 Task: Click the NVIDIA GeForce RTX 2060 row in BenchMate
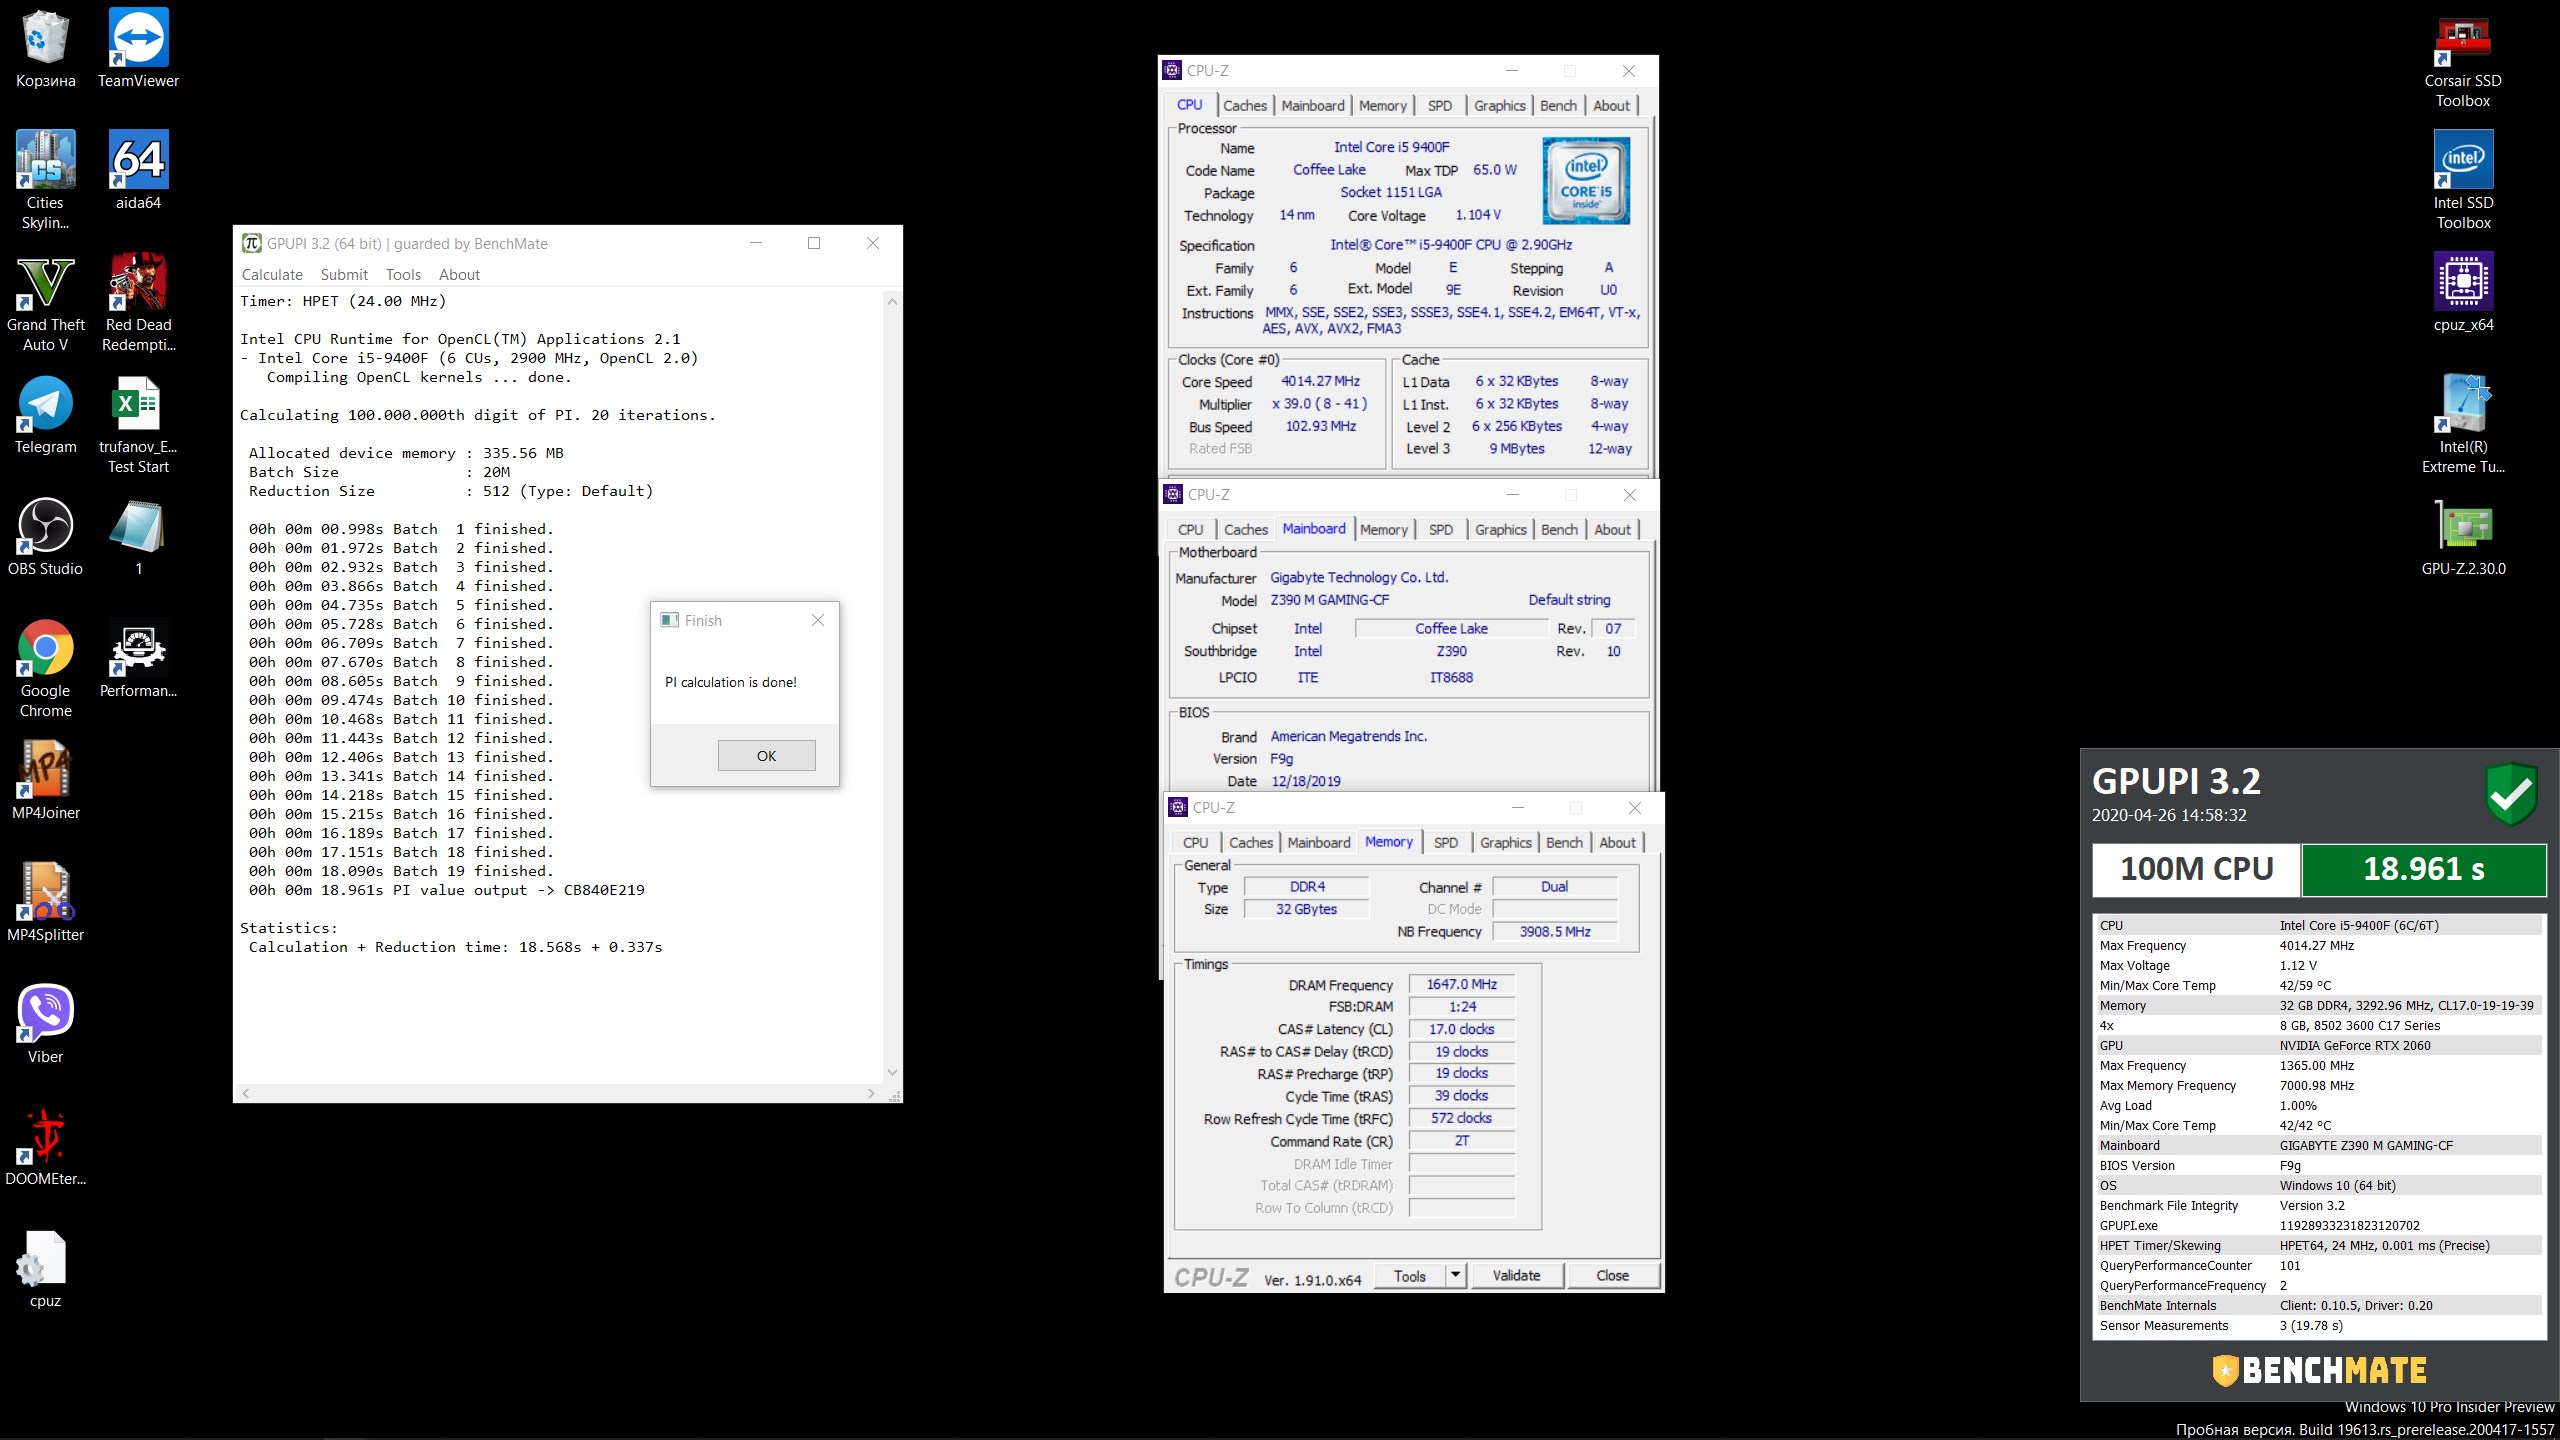point(2318,1045)
